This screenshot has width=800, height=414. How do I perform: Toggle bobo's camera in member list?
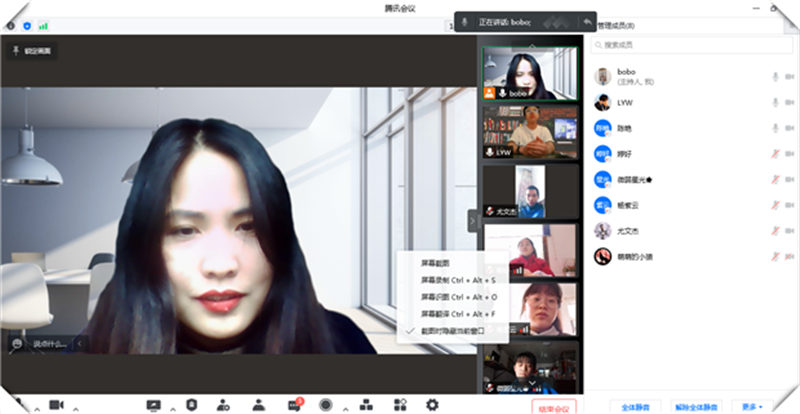(x=790, y=77)
